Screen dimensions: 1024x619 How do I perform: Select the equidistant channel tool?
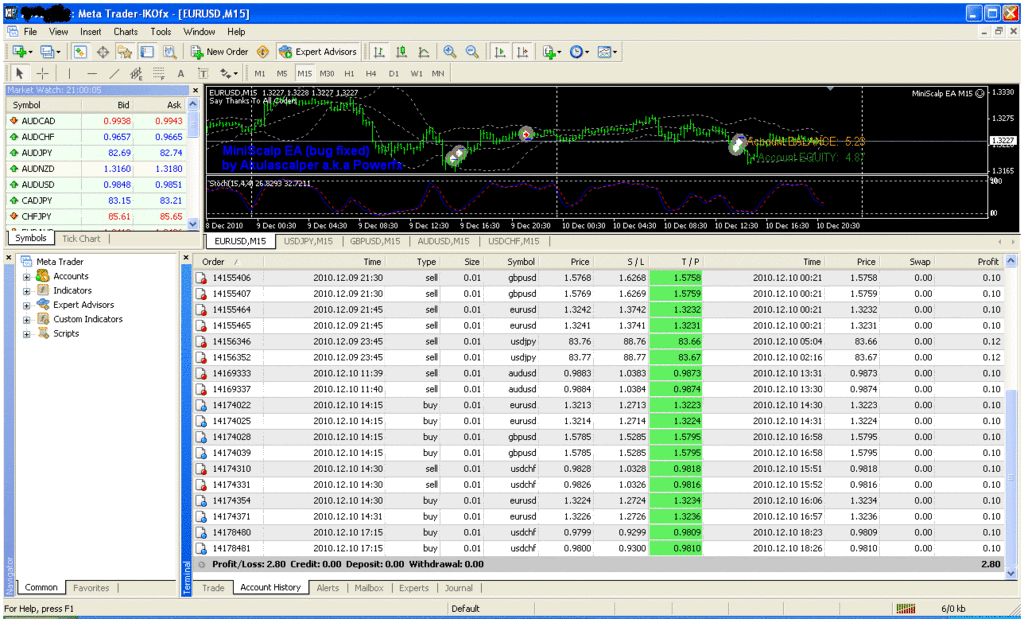(x=136, y=73)
